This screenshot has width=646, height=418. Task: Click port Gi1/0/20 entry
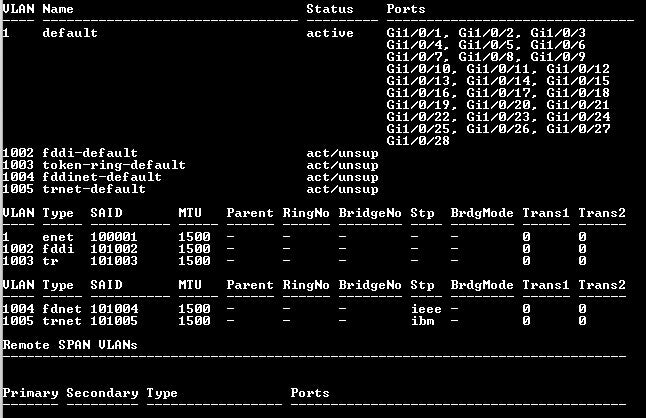499,105
